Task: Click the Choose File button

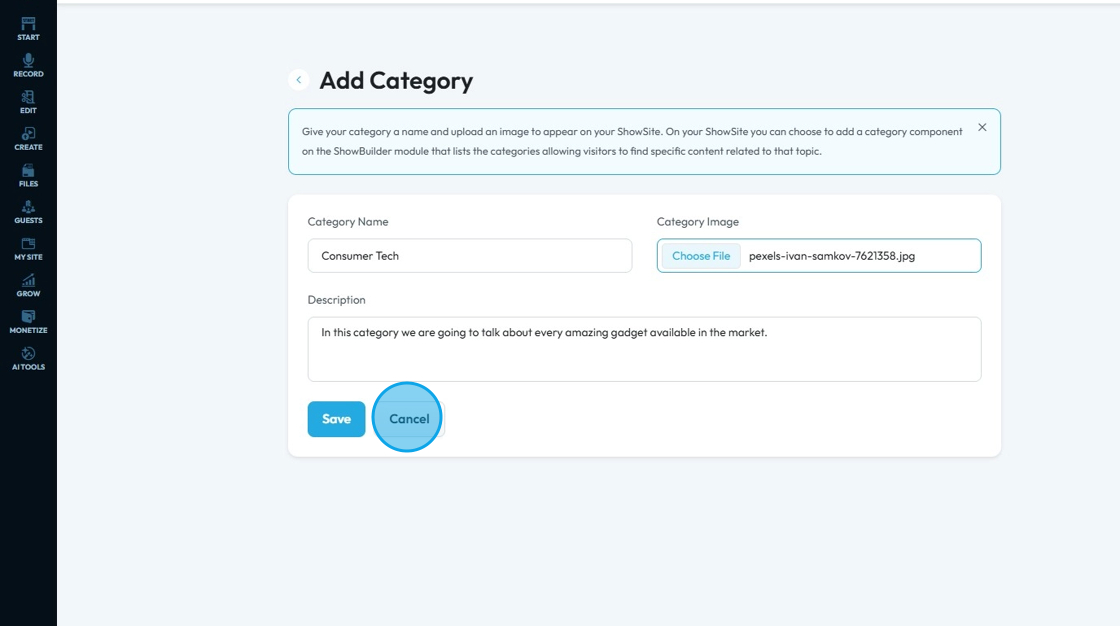Action: coord(700,256)
